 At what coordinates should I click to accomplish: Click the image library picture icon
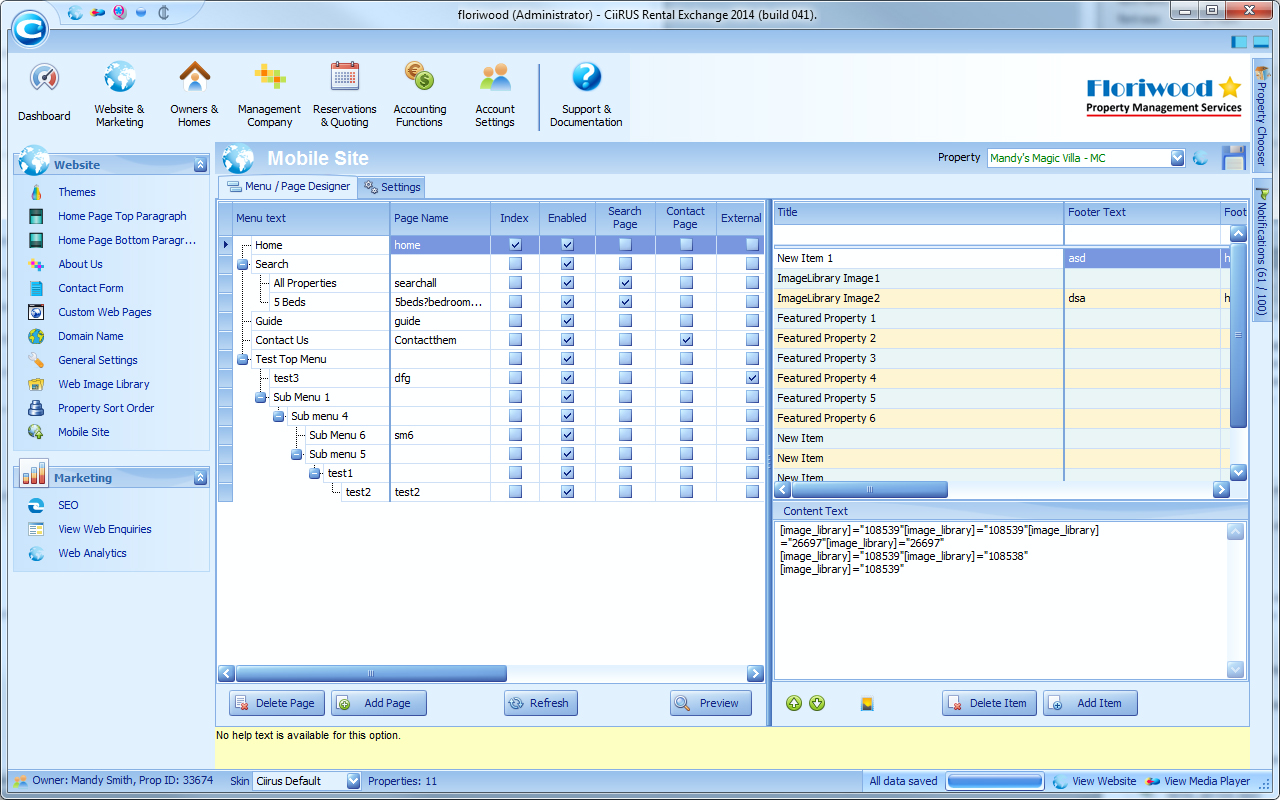[868, 704]
